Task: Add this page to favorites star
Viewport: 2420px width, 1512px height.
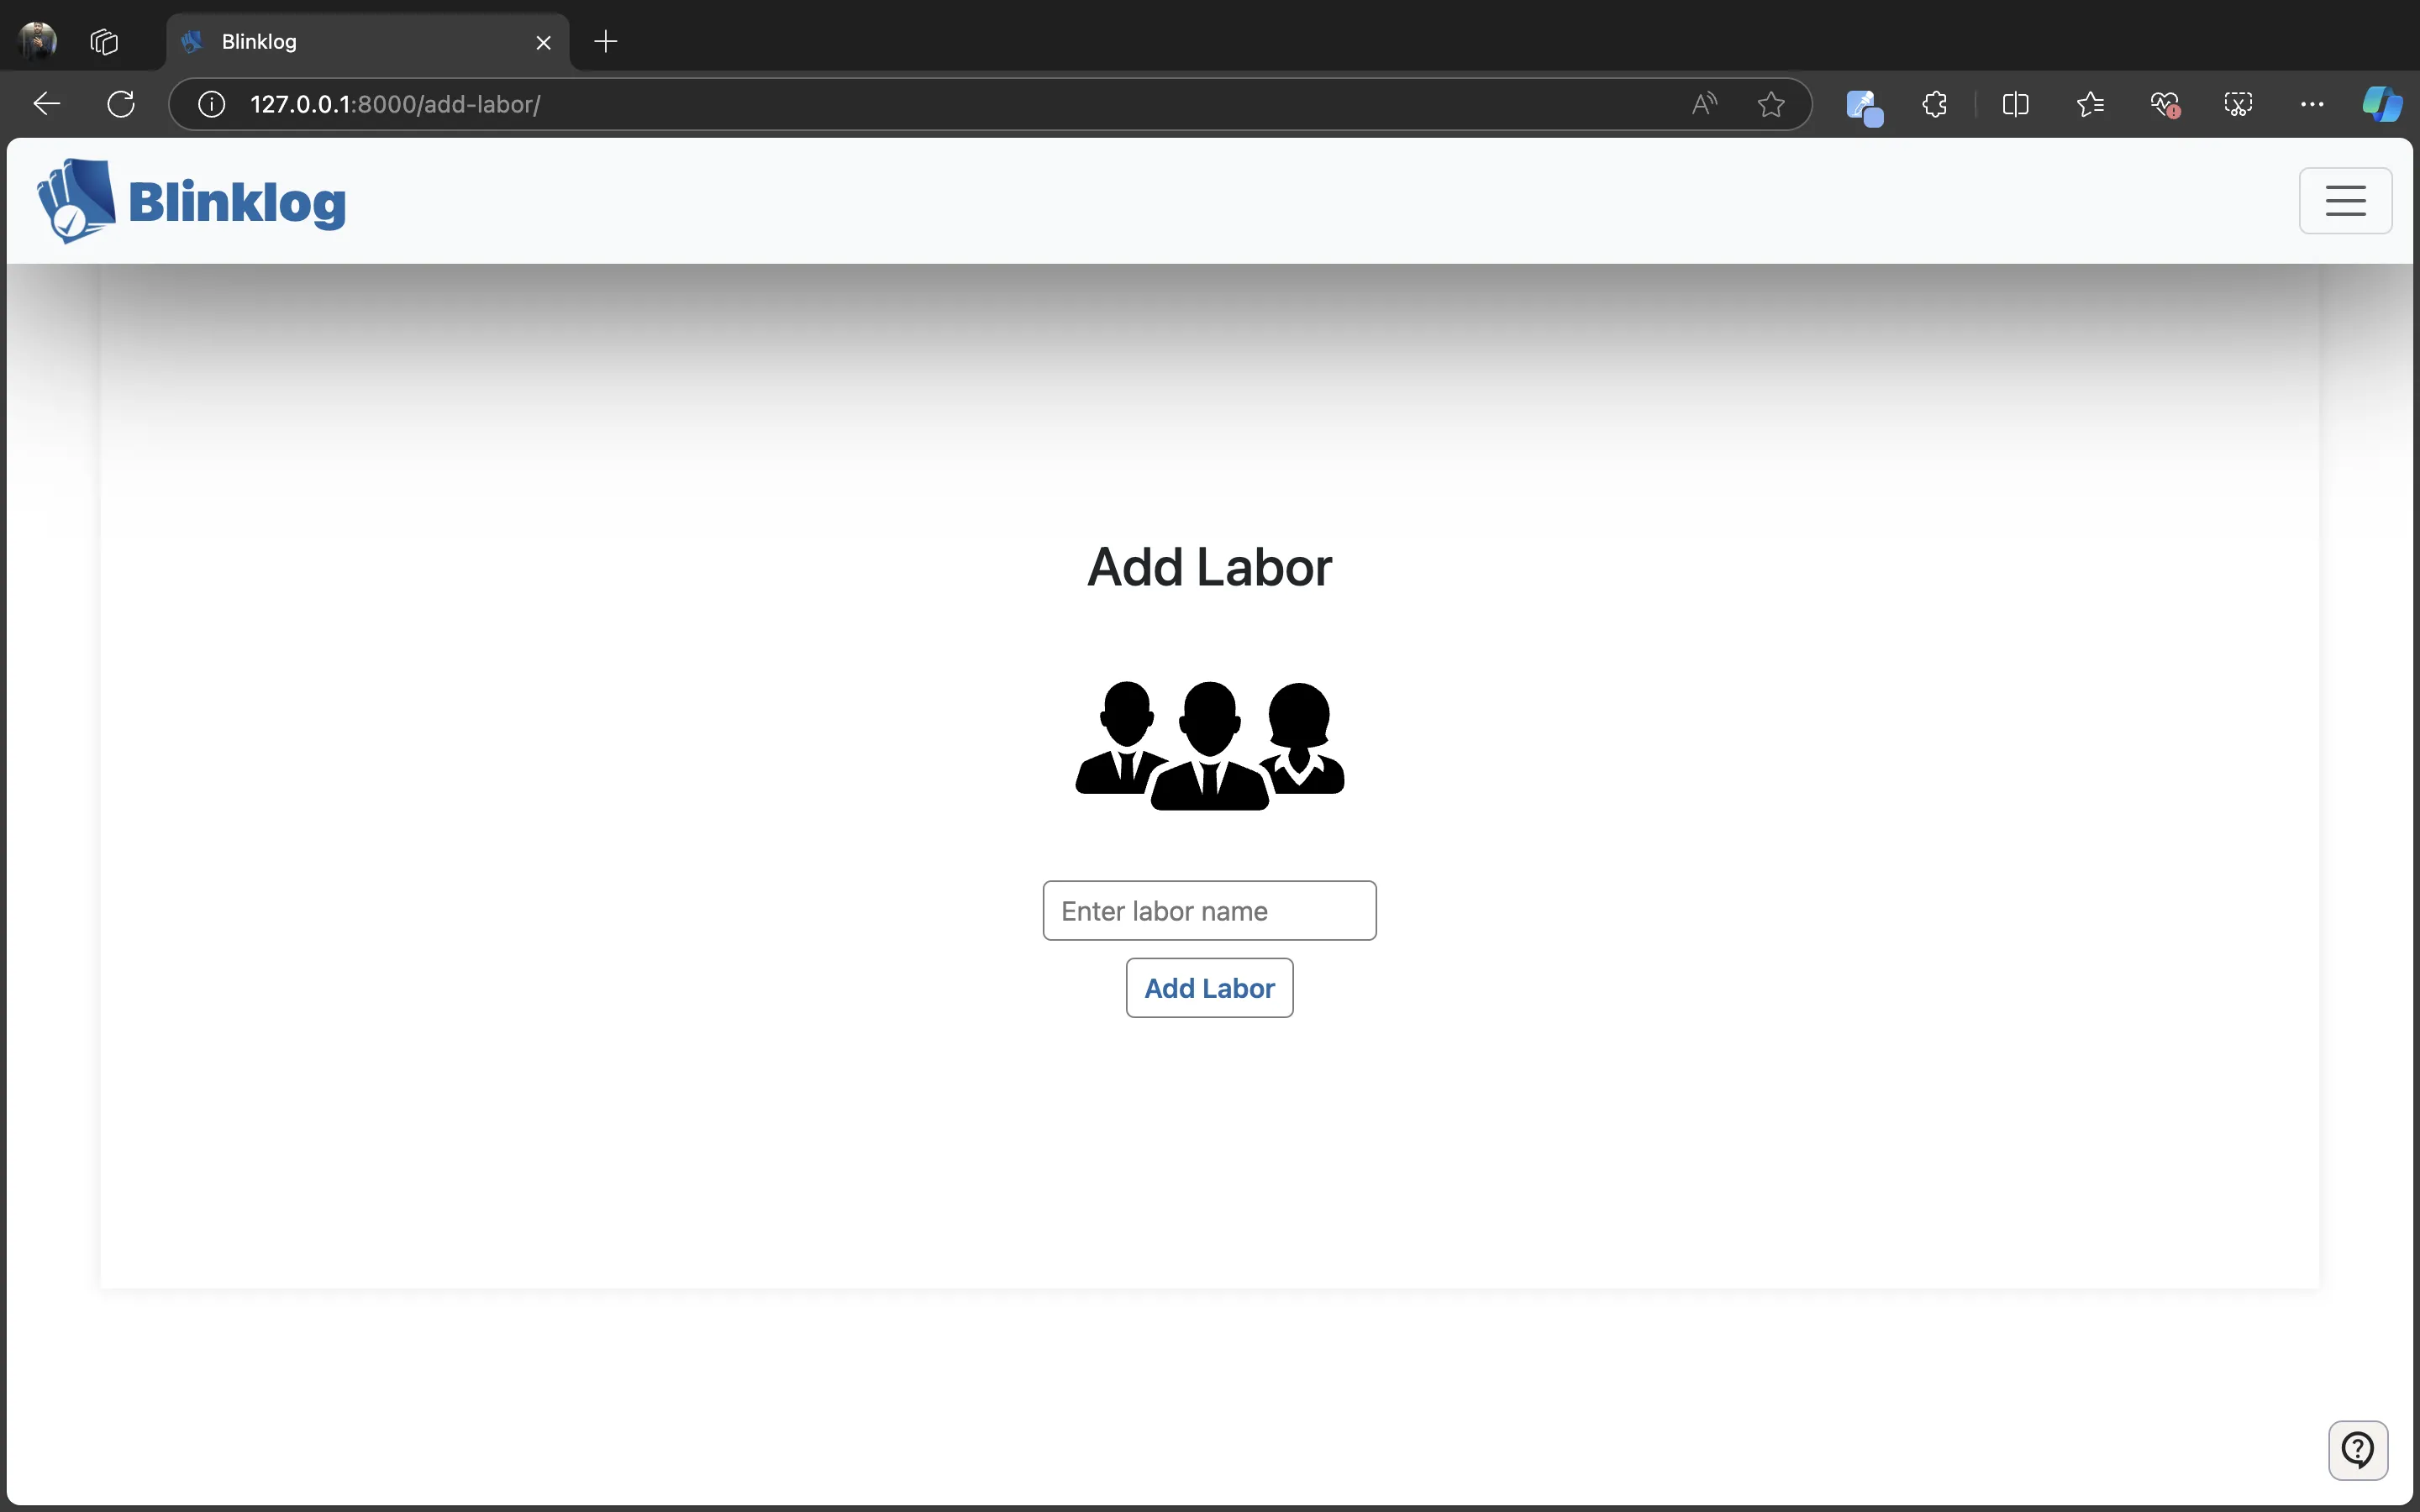Action: [1771, 104]
